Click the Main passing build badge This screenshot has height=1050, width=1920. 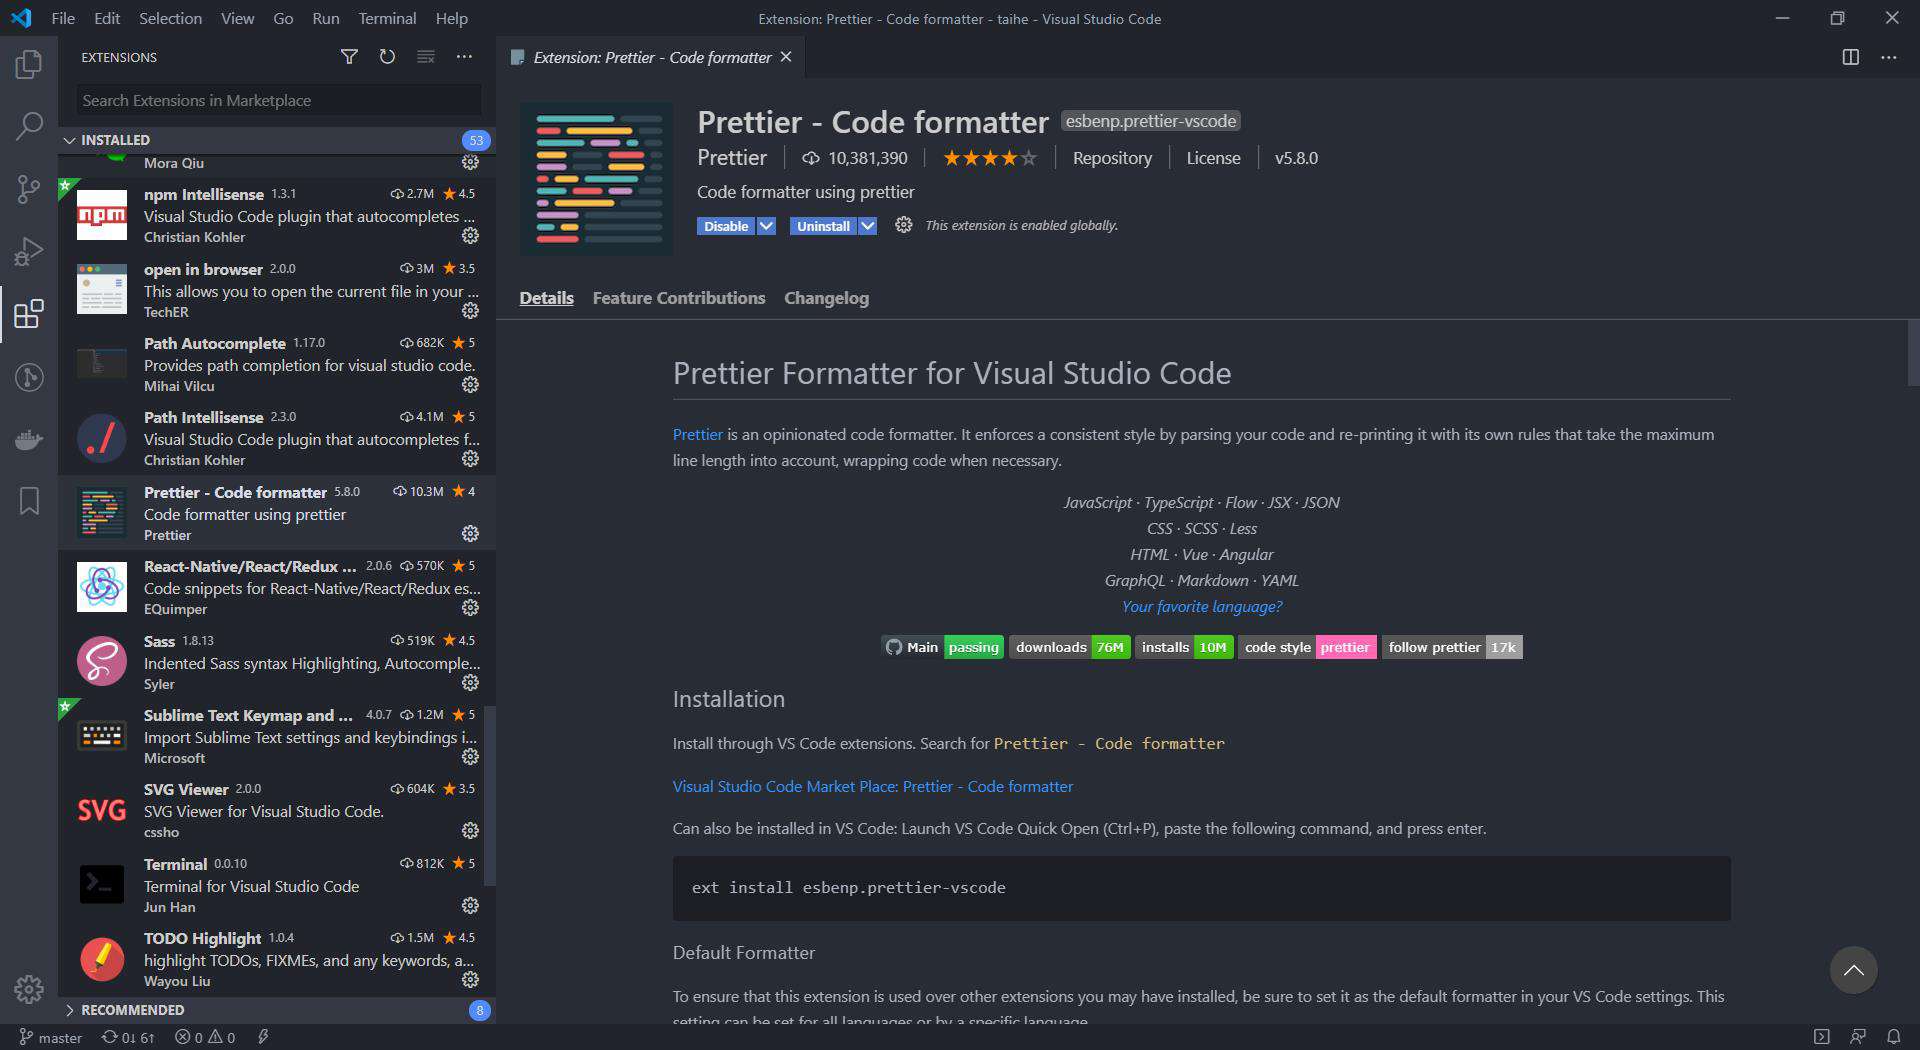942,647
